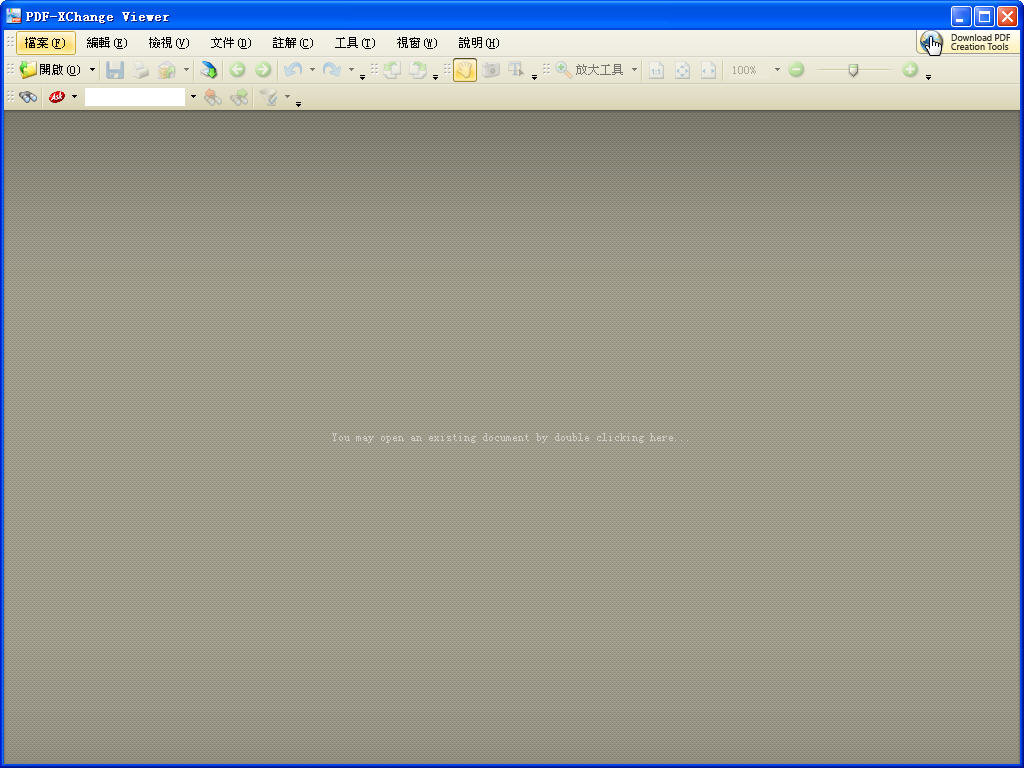Click the binoculars Find icon
This screenshot has width=1024, height=768.
[x=28, y=97]
